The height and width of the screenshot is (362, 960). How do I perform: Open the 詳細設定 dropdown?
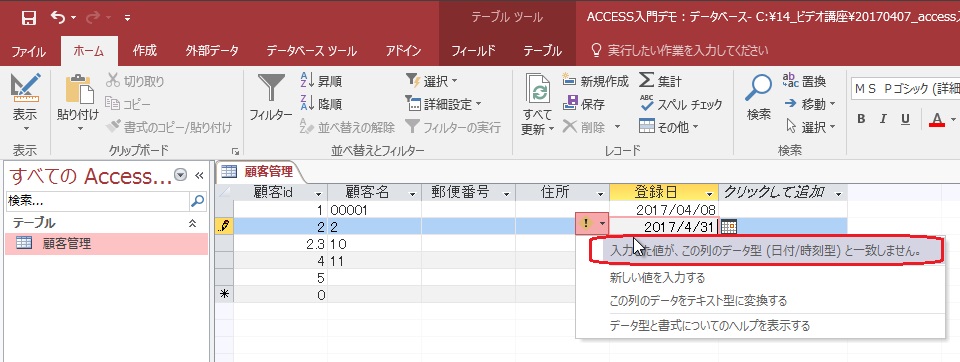444,104
